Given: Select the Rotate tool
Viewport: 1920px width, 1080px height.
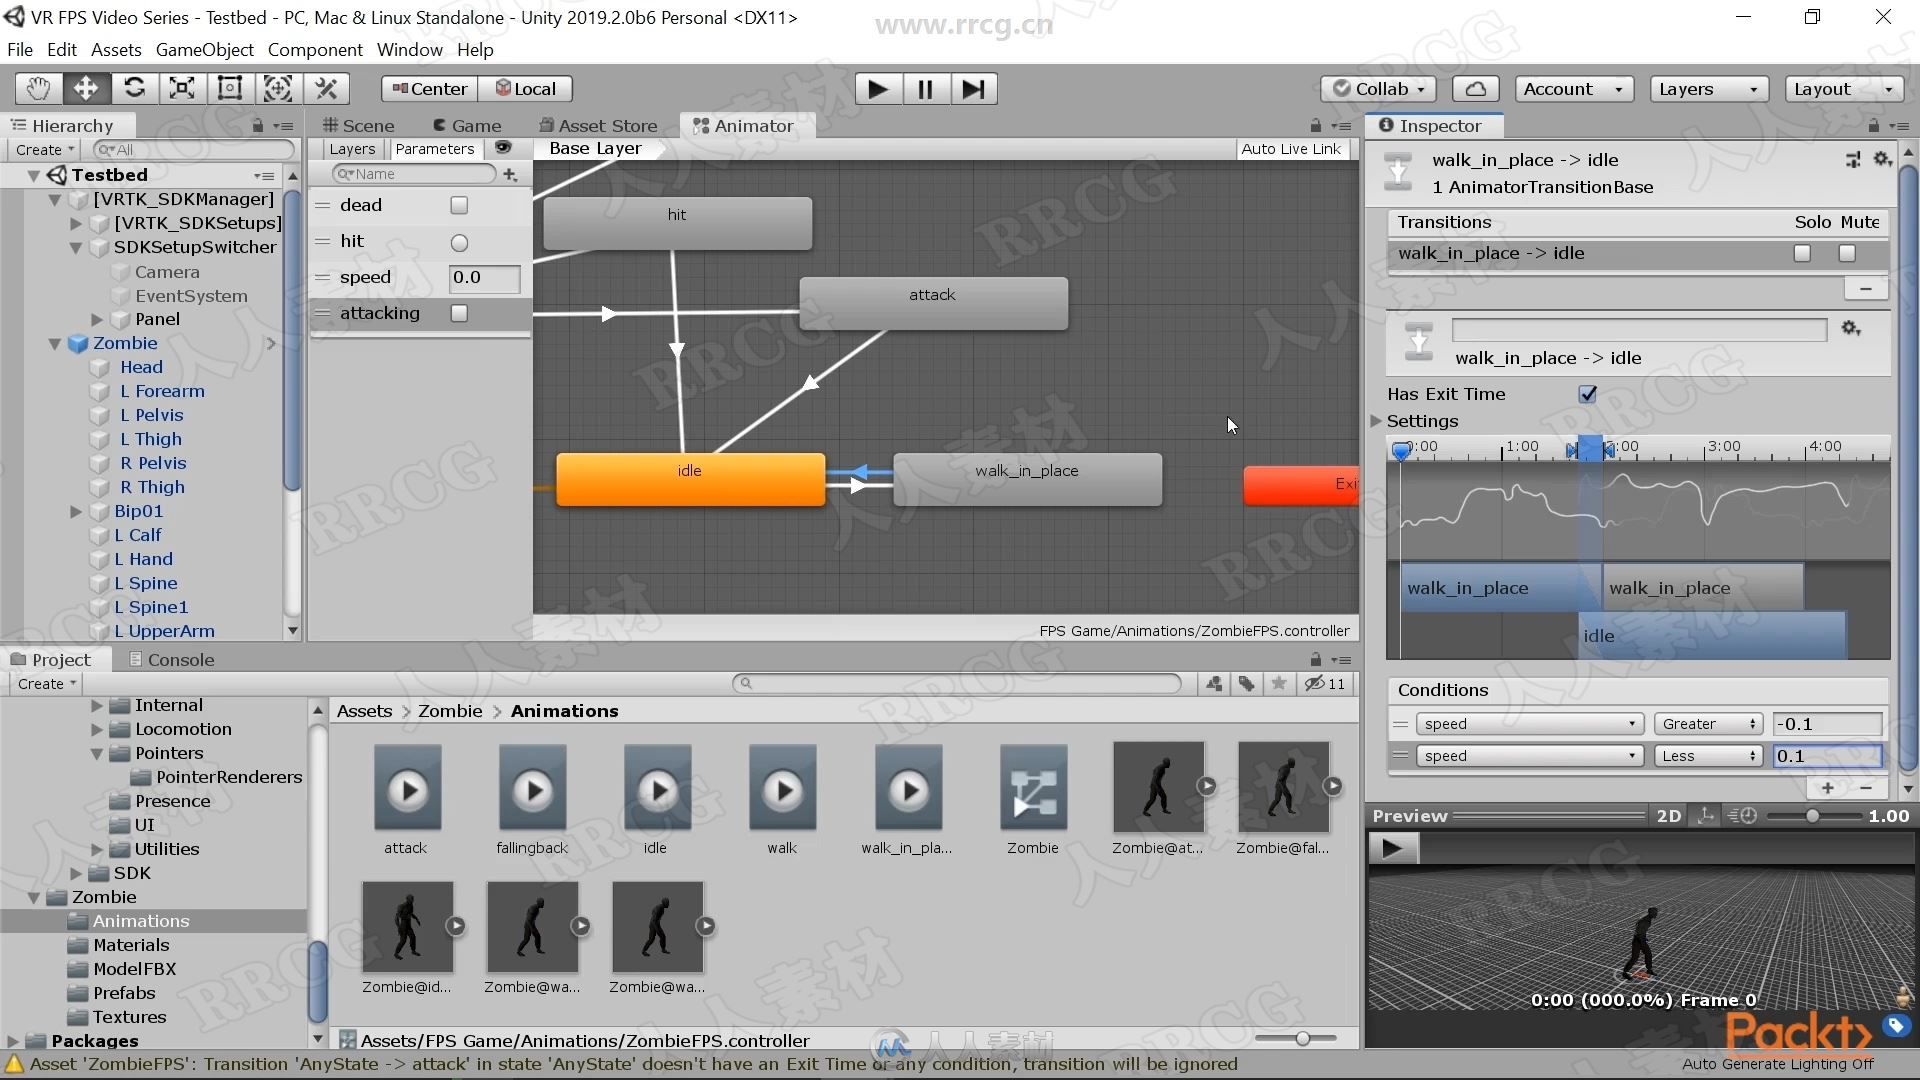Looking at the screenshot, I should coord(134,89).
